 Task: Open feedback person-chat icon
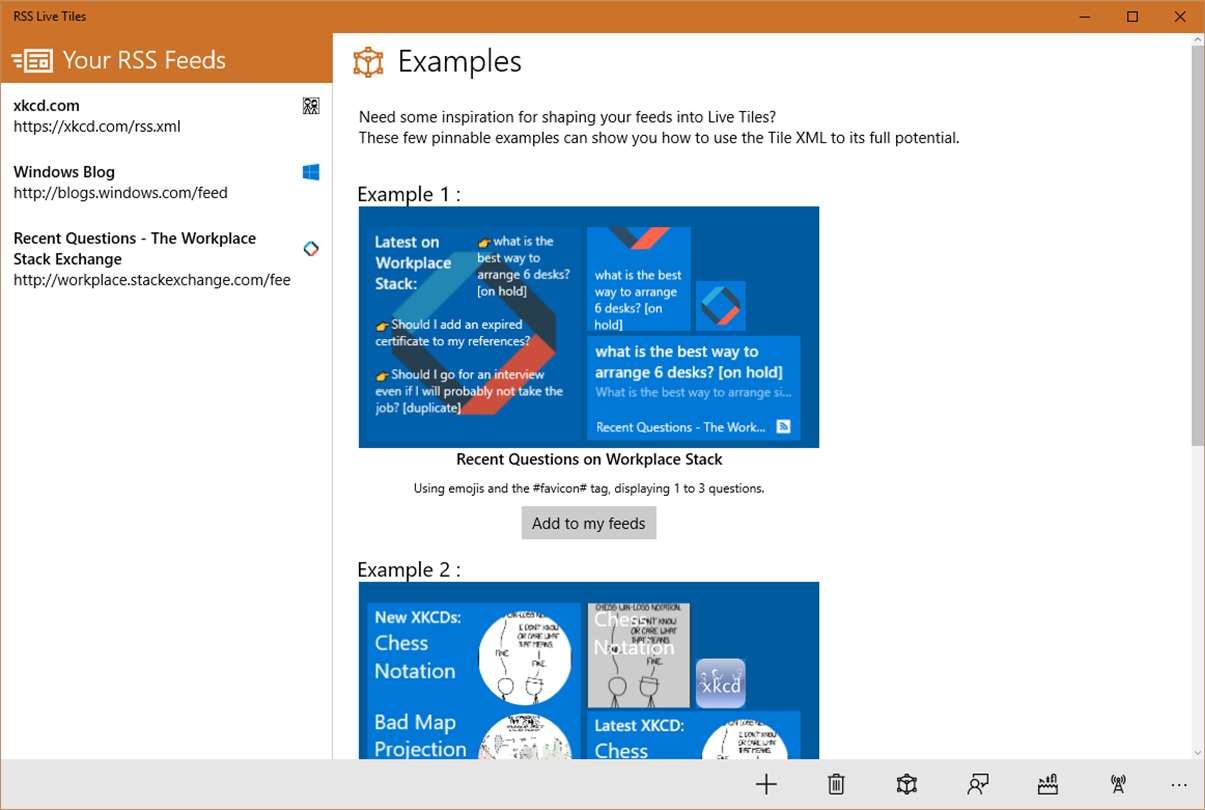pos(978,785)
